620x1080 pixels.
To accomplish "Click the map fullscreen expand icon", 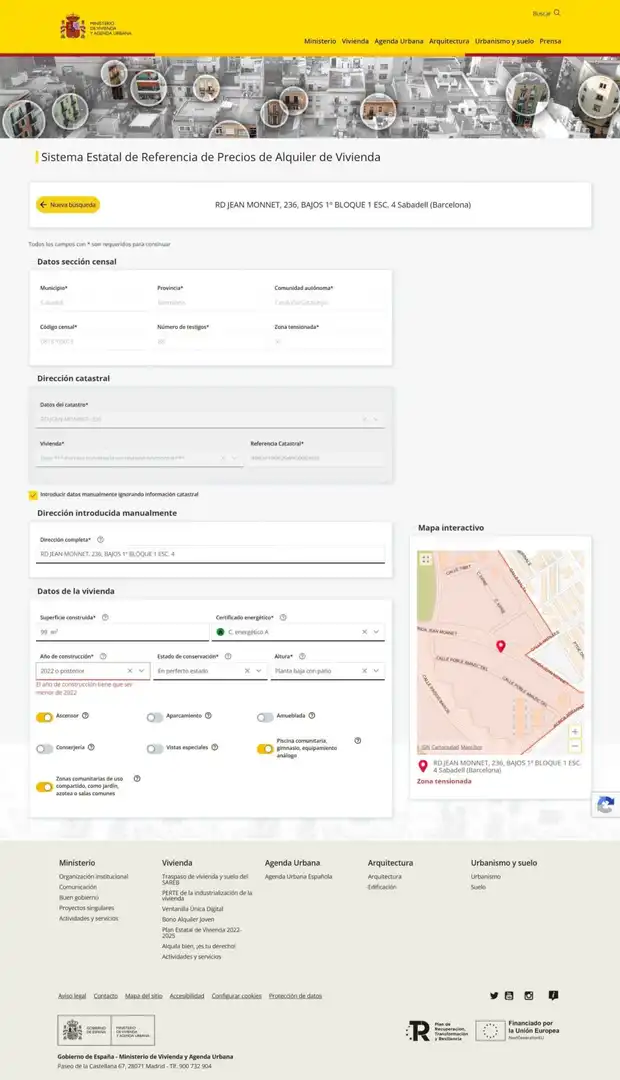I will (x=426, y=559).
